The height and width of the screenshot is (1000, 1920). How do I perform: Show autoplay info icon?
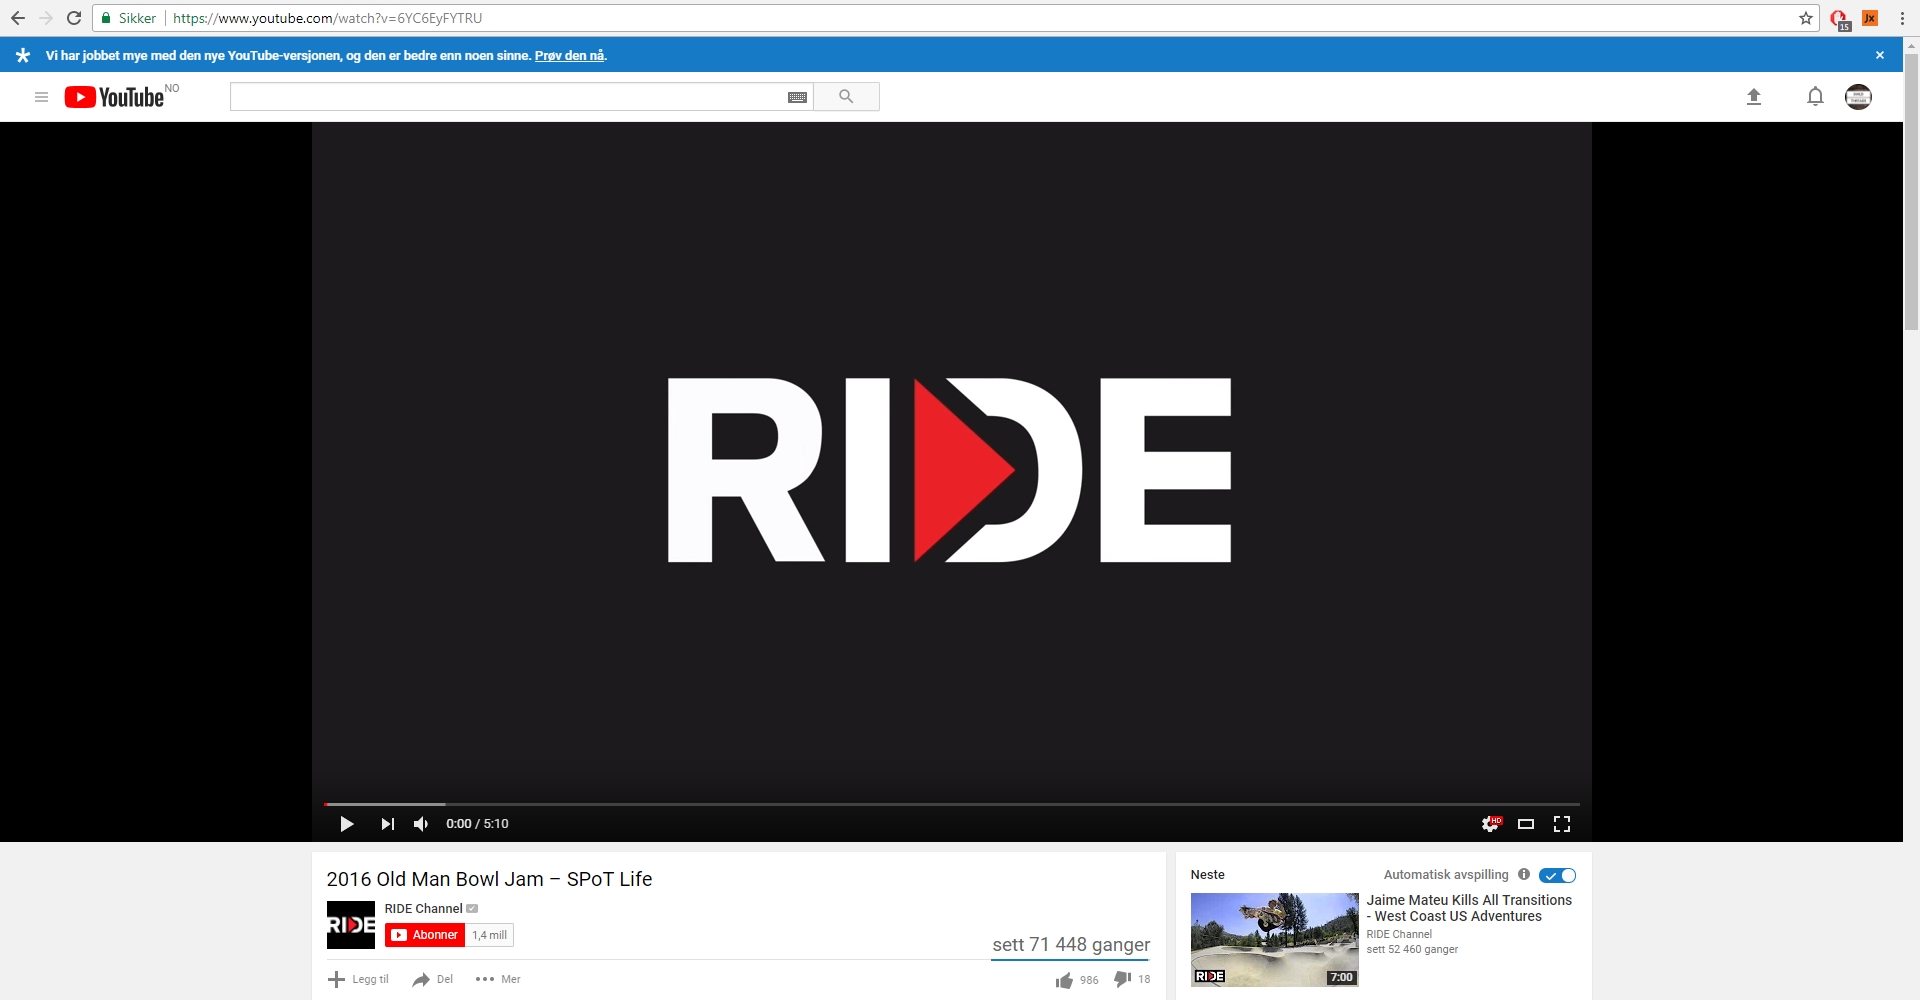(x=1524, y=874)
